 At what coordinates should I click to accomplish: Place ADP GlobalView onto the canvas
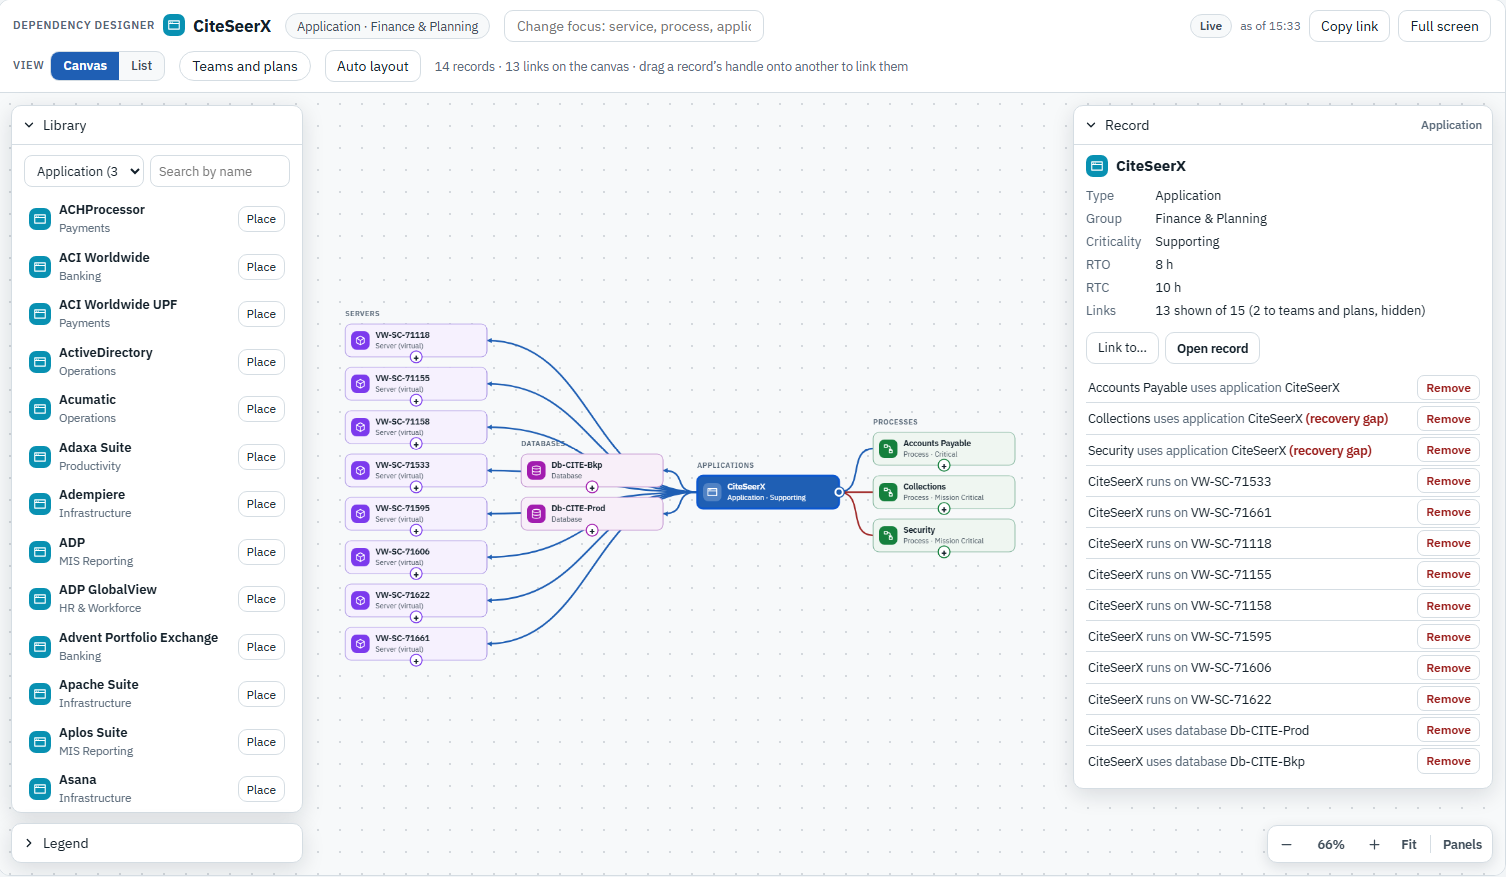(261, 599)
